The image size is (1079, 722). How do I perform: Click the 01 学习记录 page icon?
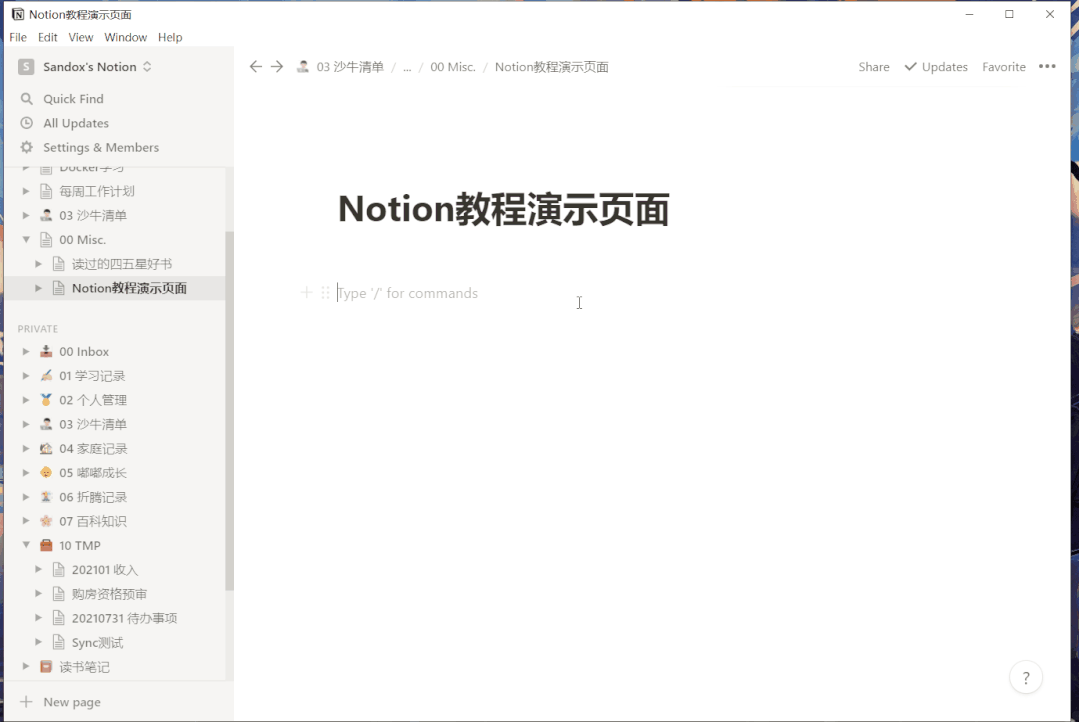click(46, 376)
